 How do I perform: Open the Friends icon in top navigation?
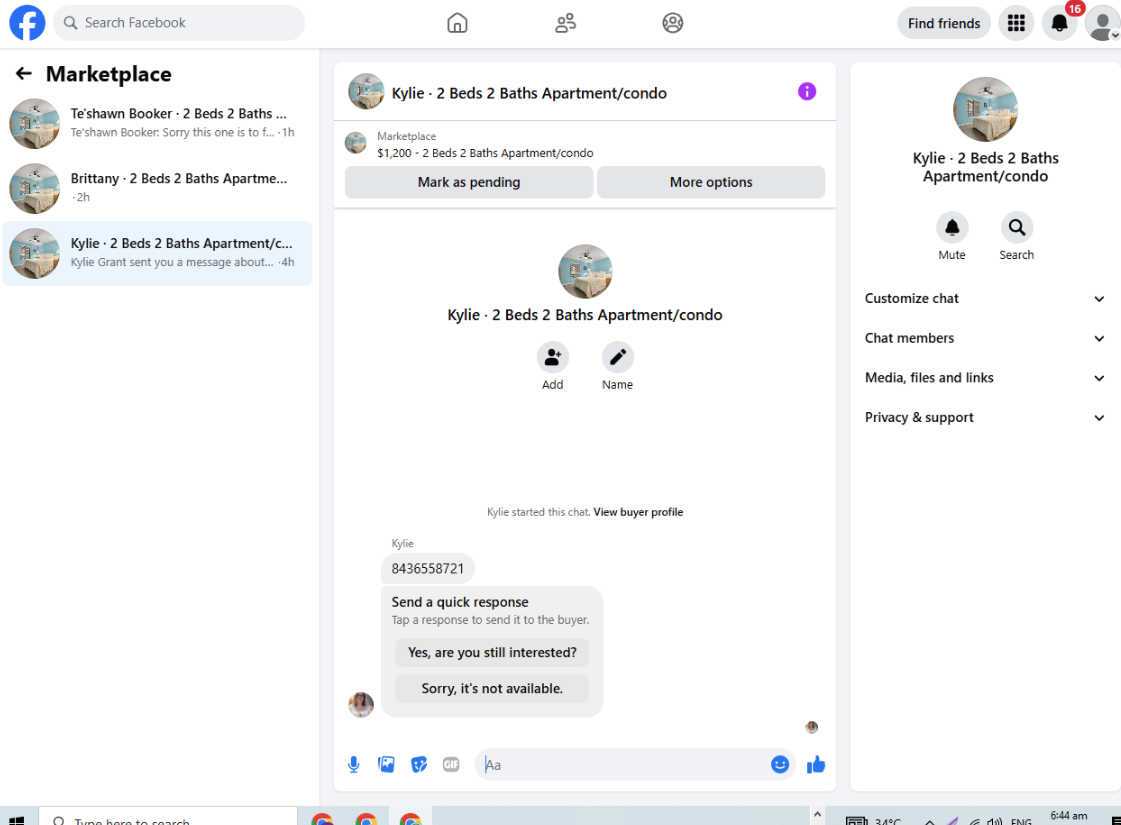point(565,23)
